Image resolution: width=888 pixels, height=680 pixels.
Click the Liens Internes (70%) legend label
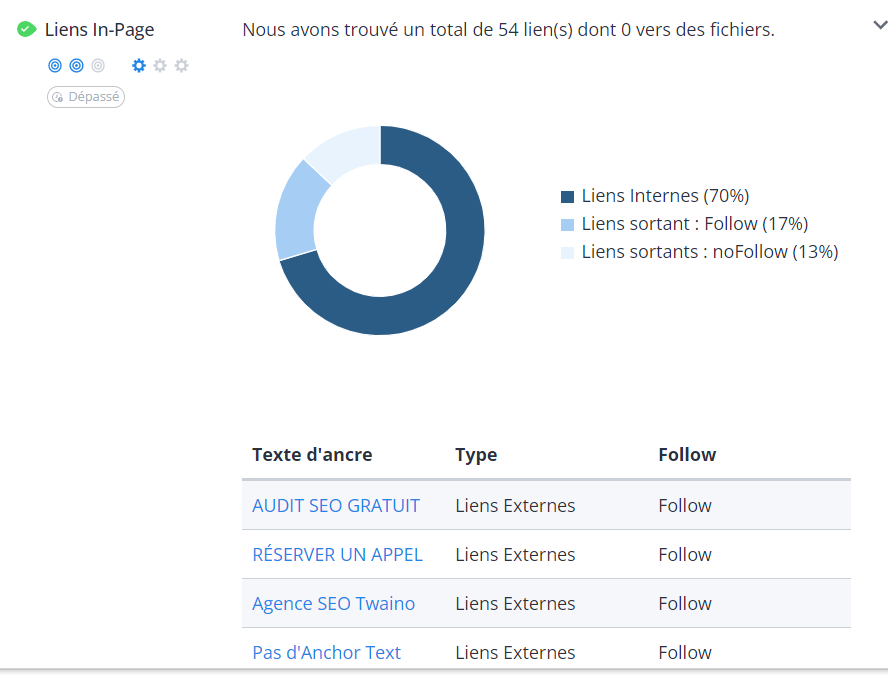pos(665,196)
